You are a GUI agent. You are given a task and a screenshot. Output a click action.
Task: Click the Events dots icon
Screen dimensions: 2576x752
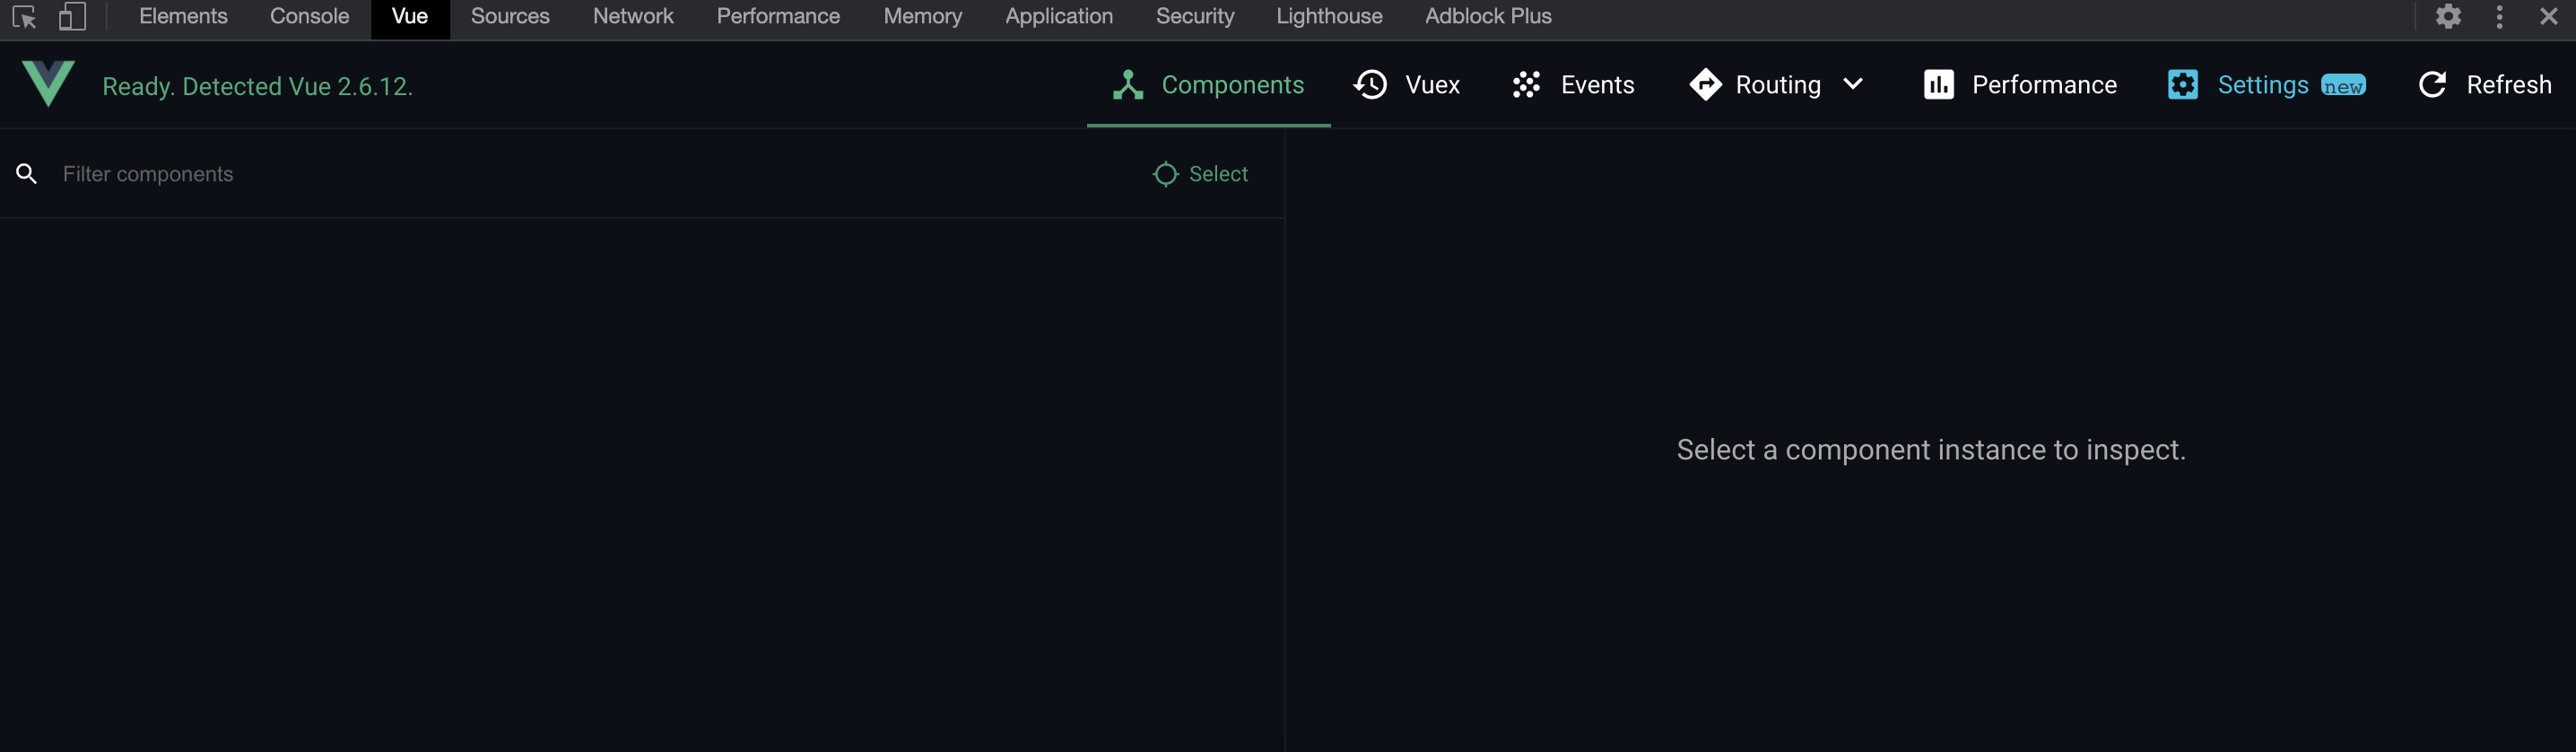[1526, 85]
